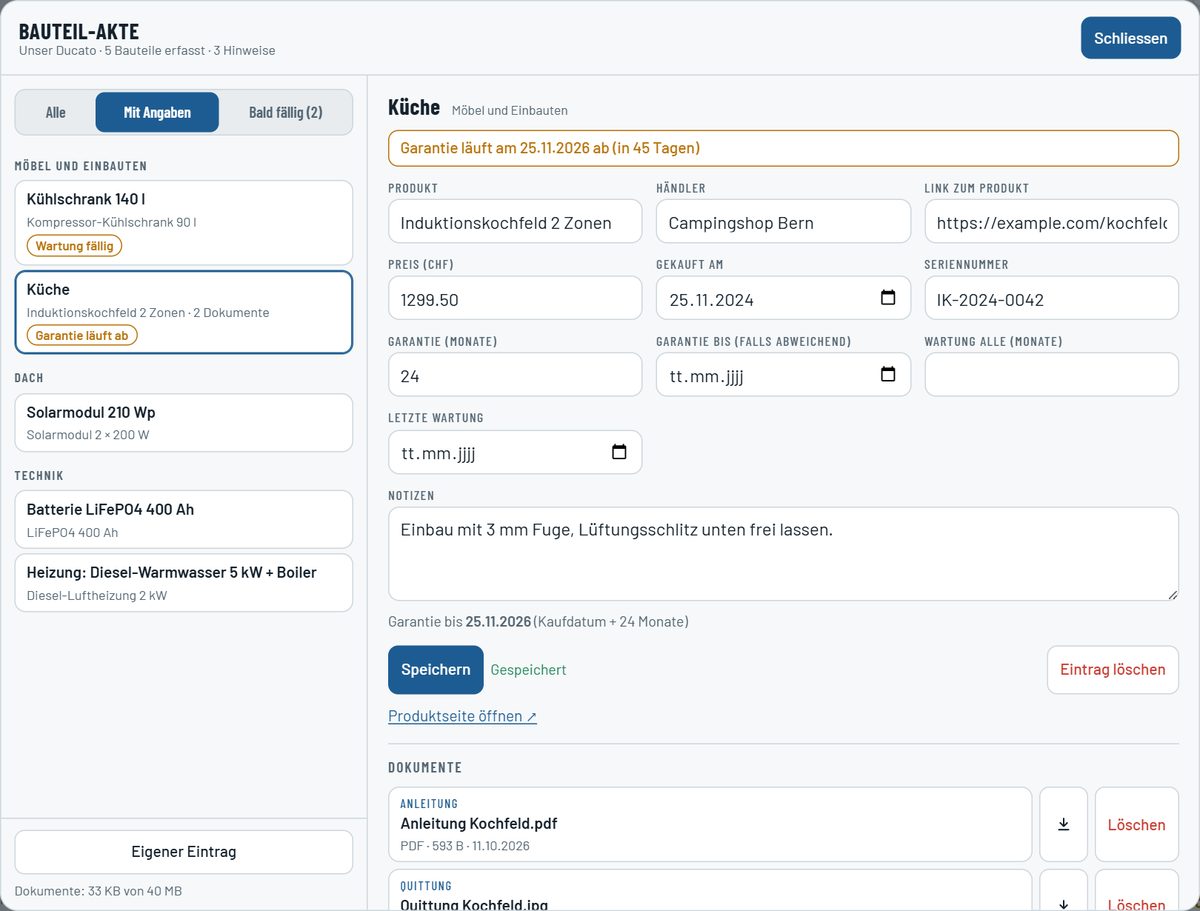Click the Gespeichert status text
This screenshot has height=911, width=1200.
point(528,670)
